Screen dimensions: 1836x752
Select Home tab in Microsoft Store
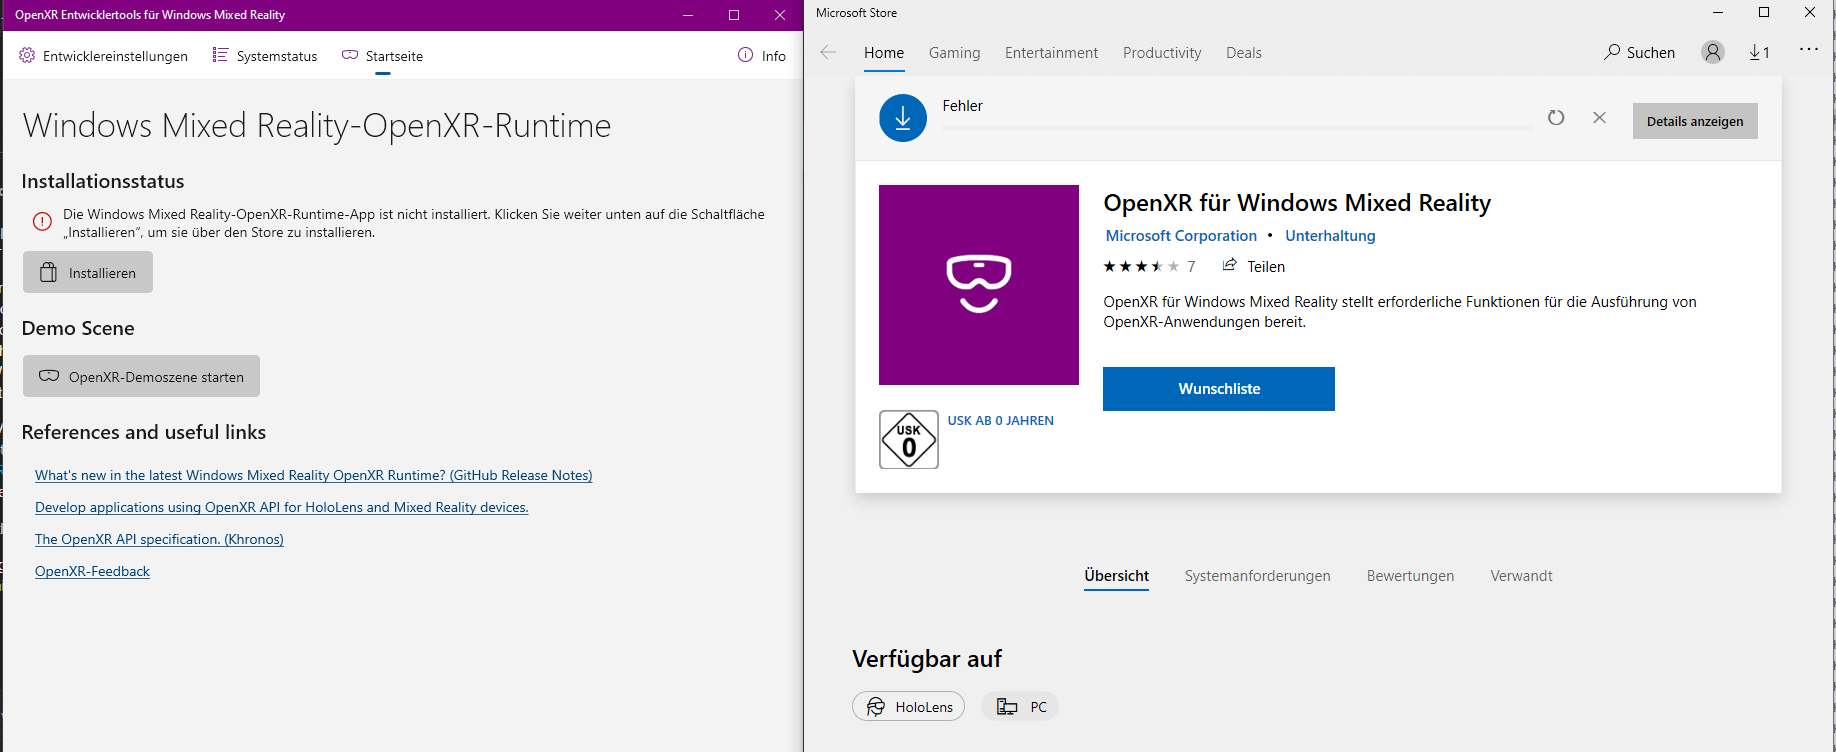[884, 53]
